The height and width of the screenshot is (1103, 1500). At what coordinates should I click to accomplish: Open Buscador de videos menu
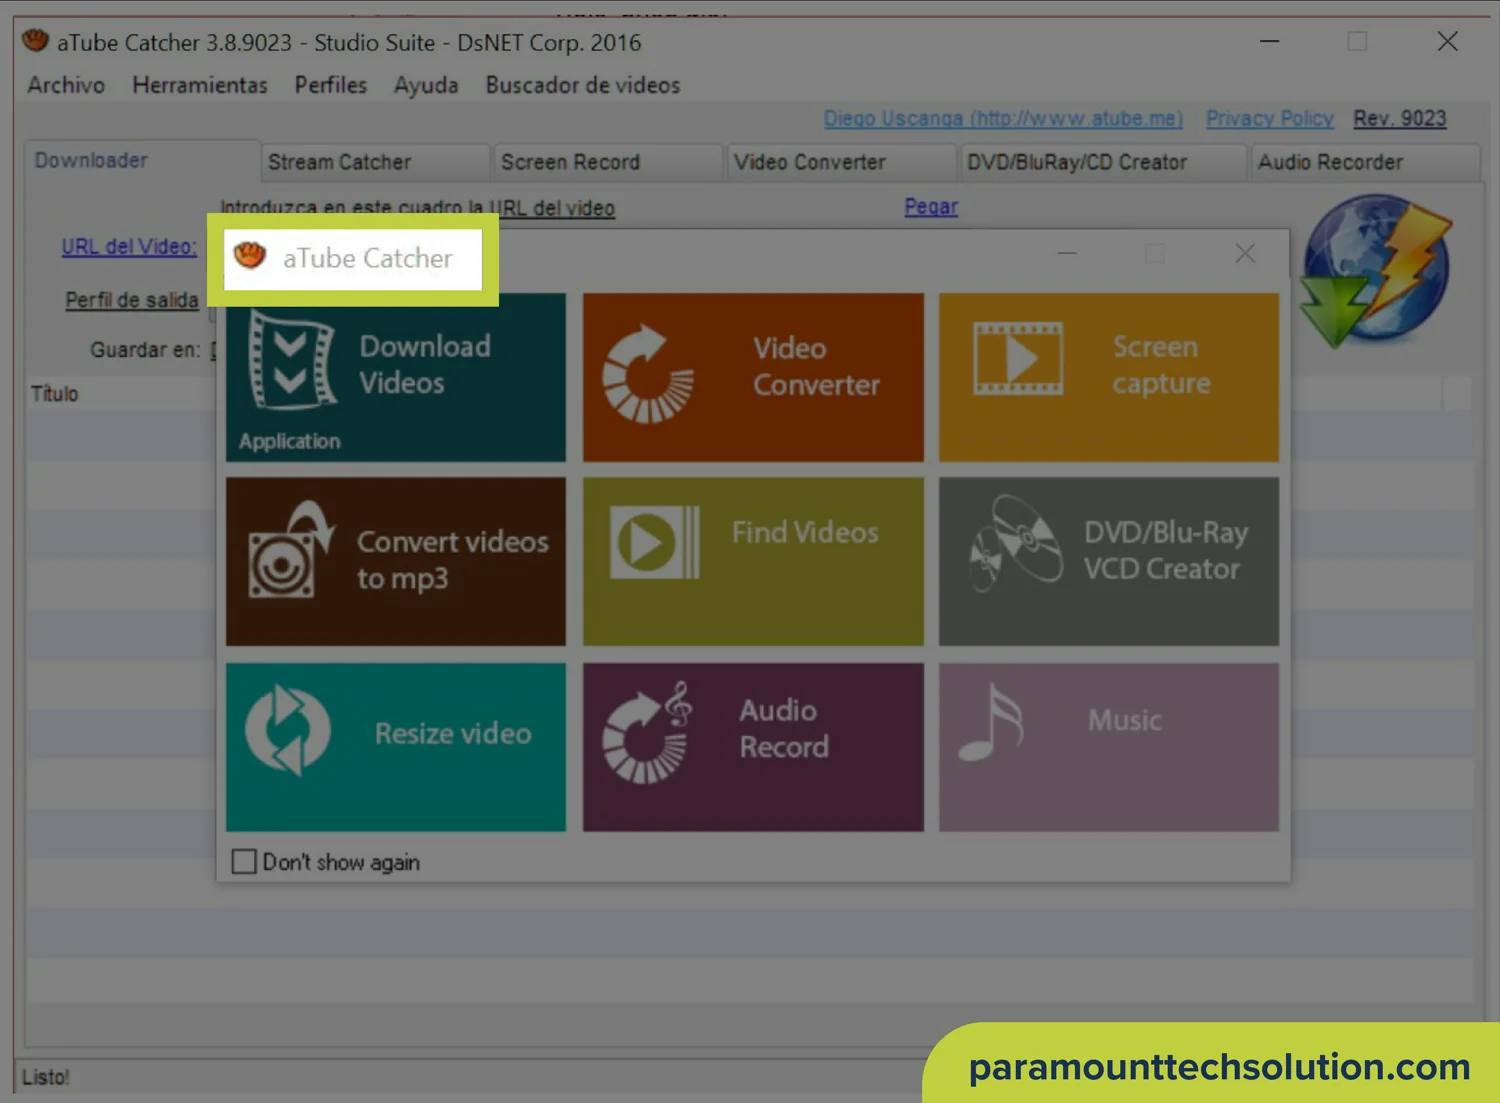[x=583, y=85]
